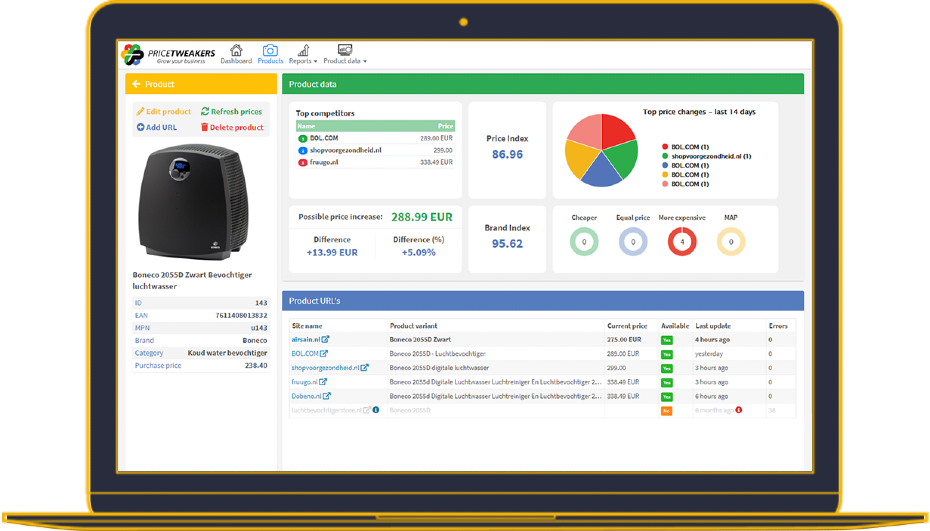Click the Brand Index value 95.62
930x531 pixels.
click(507, 244)
